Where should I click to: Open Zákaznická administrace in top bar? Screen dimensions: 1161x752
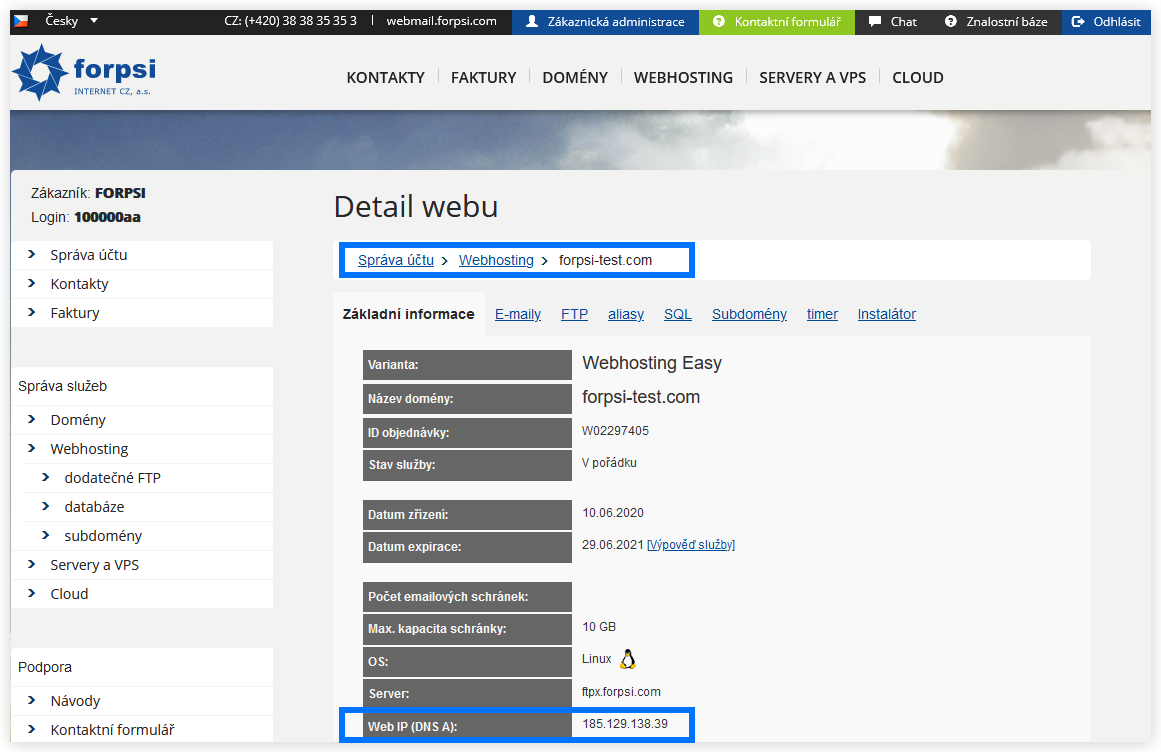(x=606, y=21)
